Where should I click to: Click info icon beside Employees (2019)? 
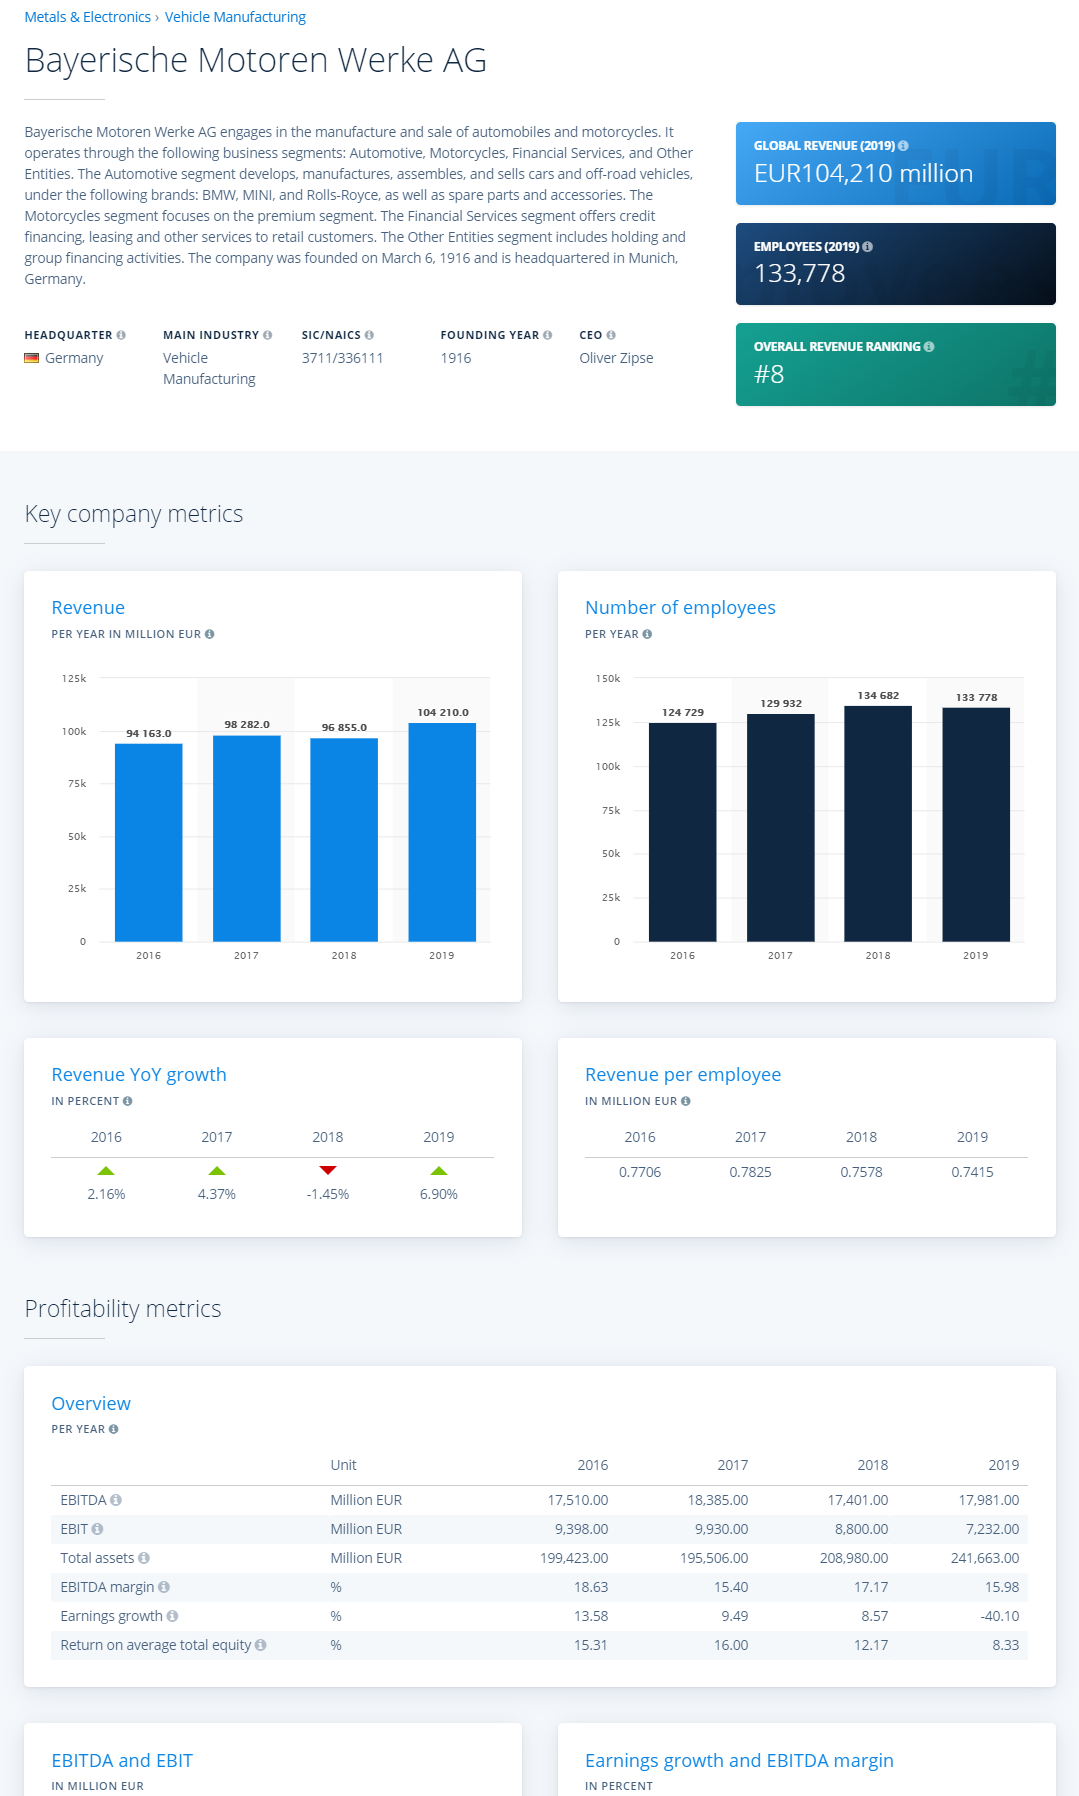click(x=867, y=247)
